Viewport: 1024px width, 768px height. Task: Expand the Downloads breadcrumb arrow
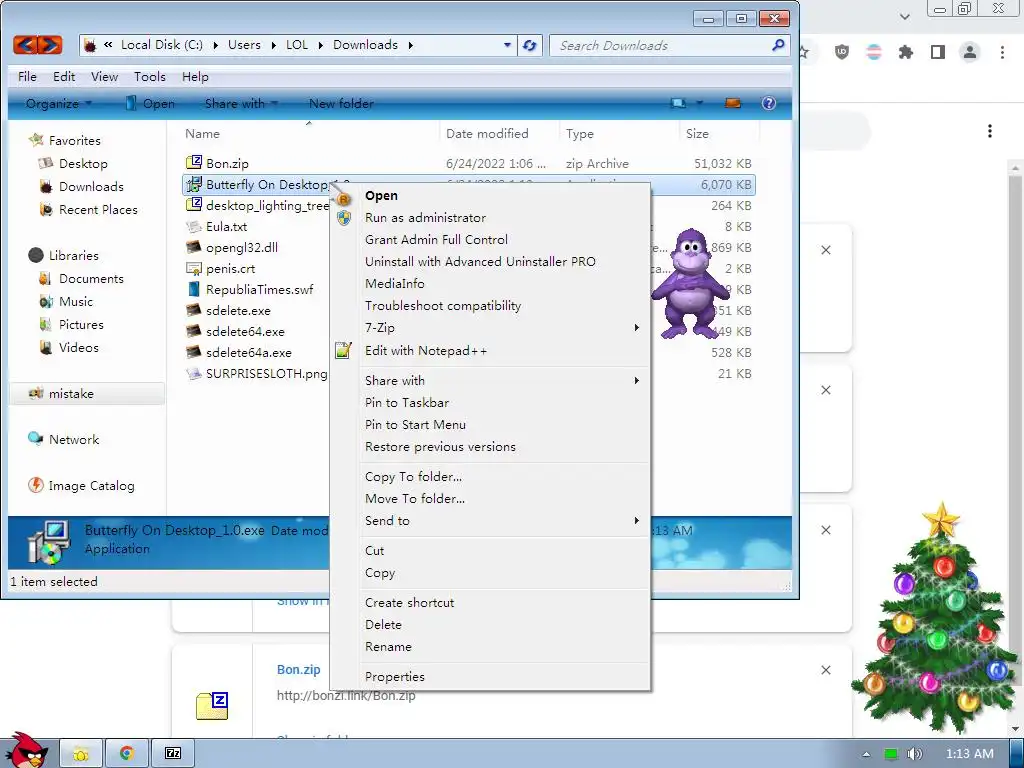[410, 45]
